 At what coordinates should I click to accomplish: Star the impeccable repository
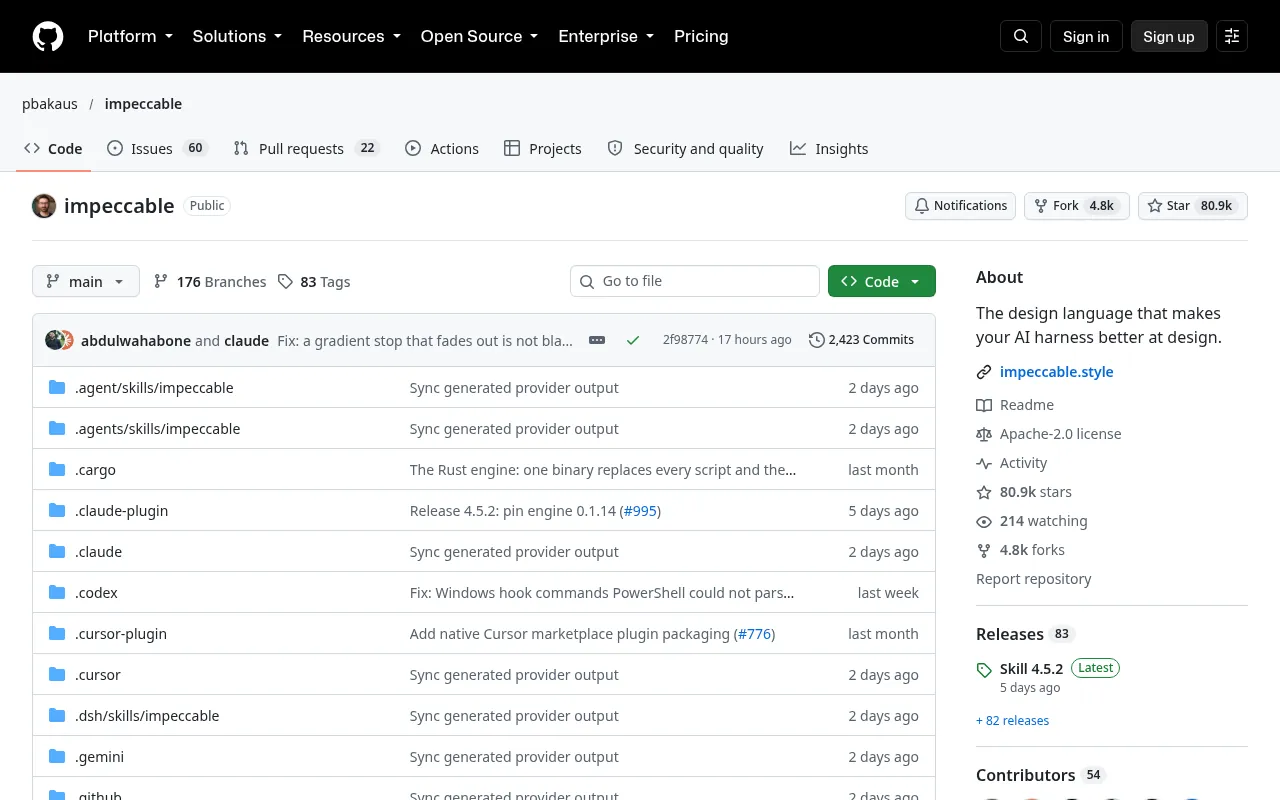point(1193,206)
